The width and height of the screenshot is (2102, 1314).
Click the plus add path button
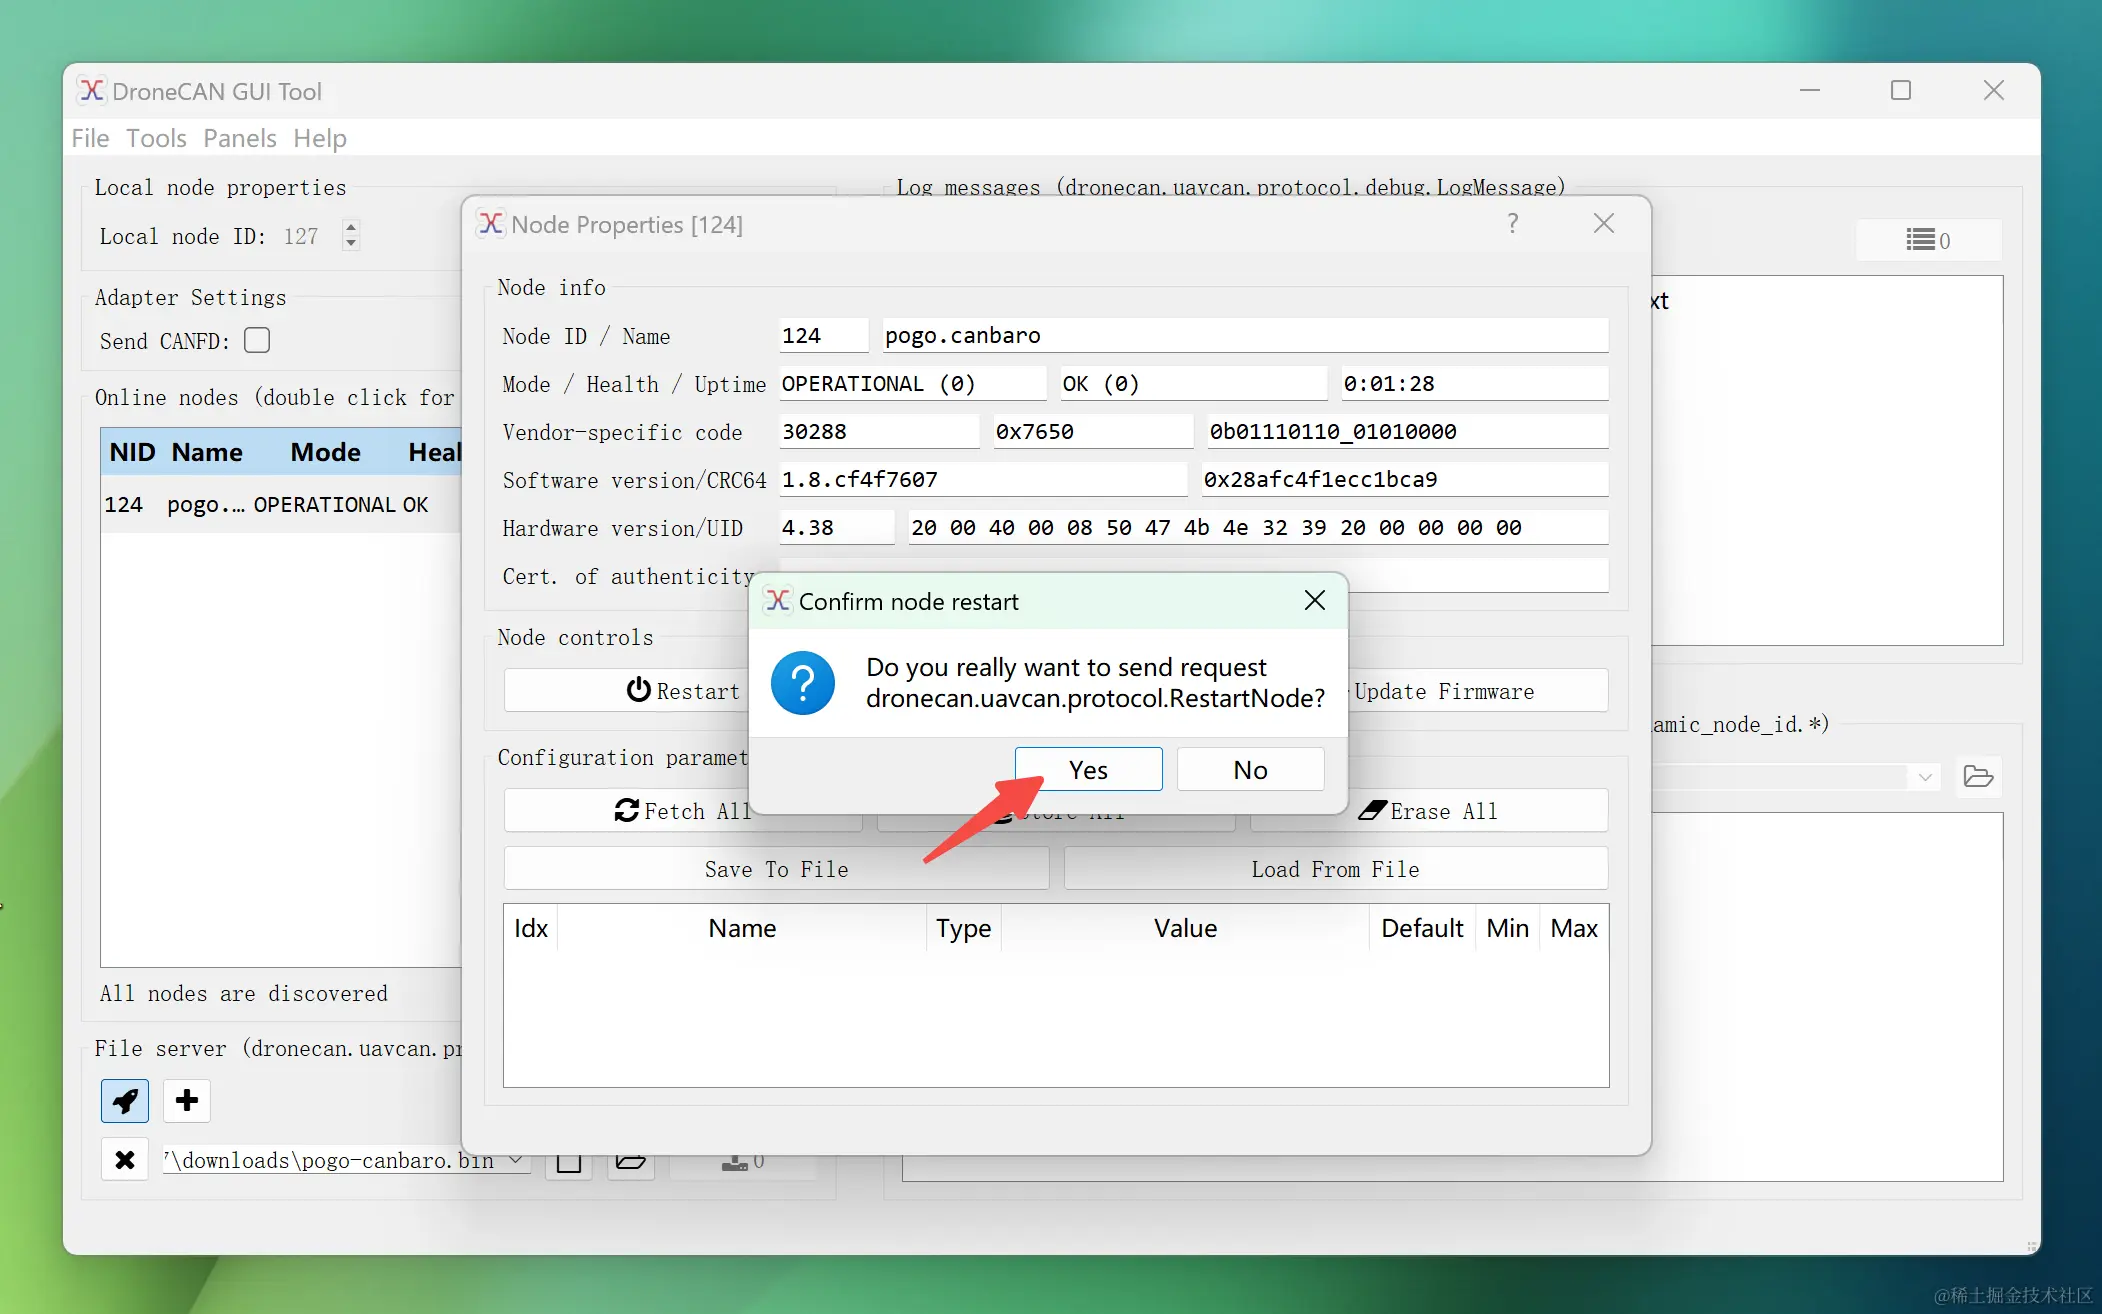click(x=186, y=1101)
